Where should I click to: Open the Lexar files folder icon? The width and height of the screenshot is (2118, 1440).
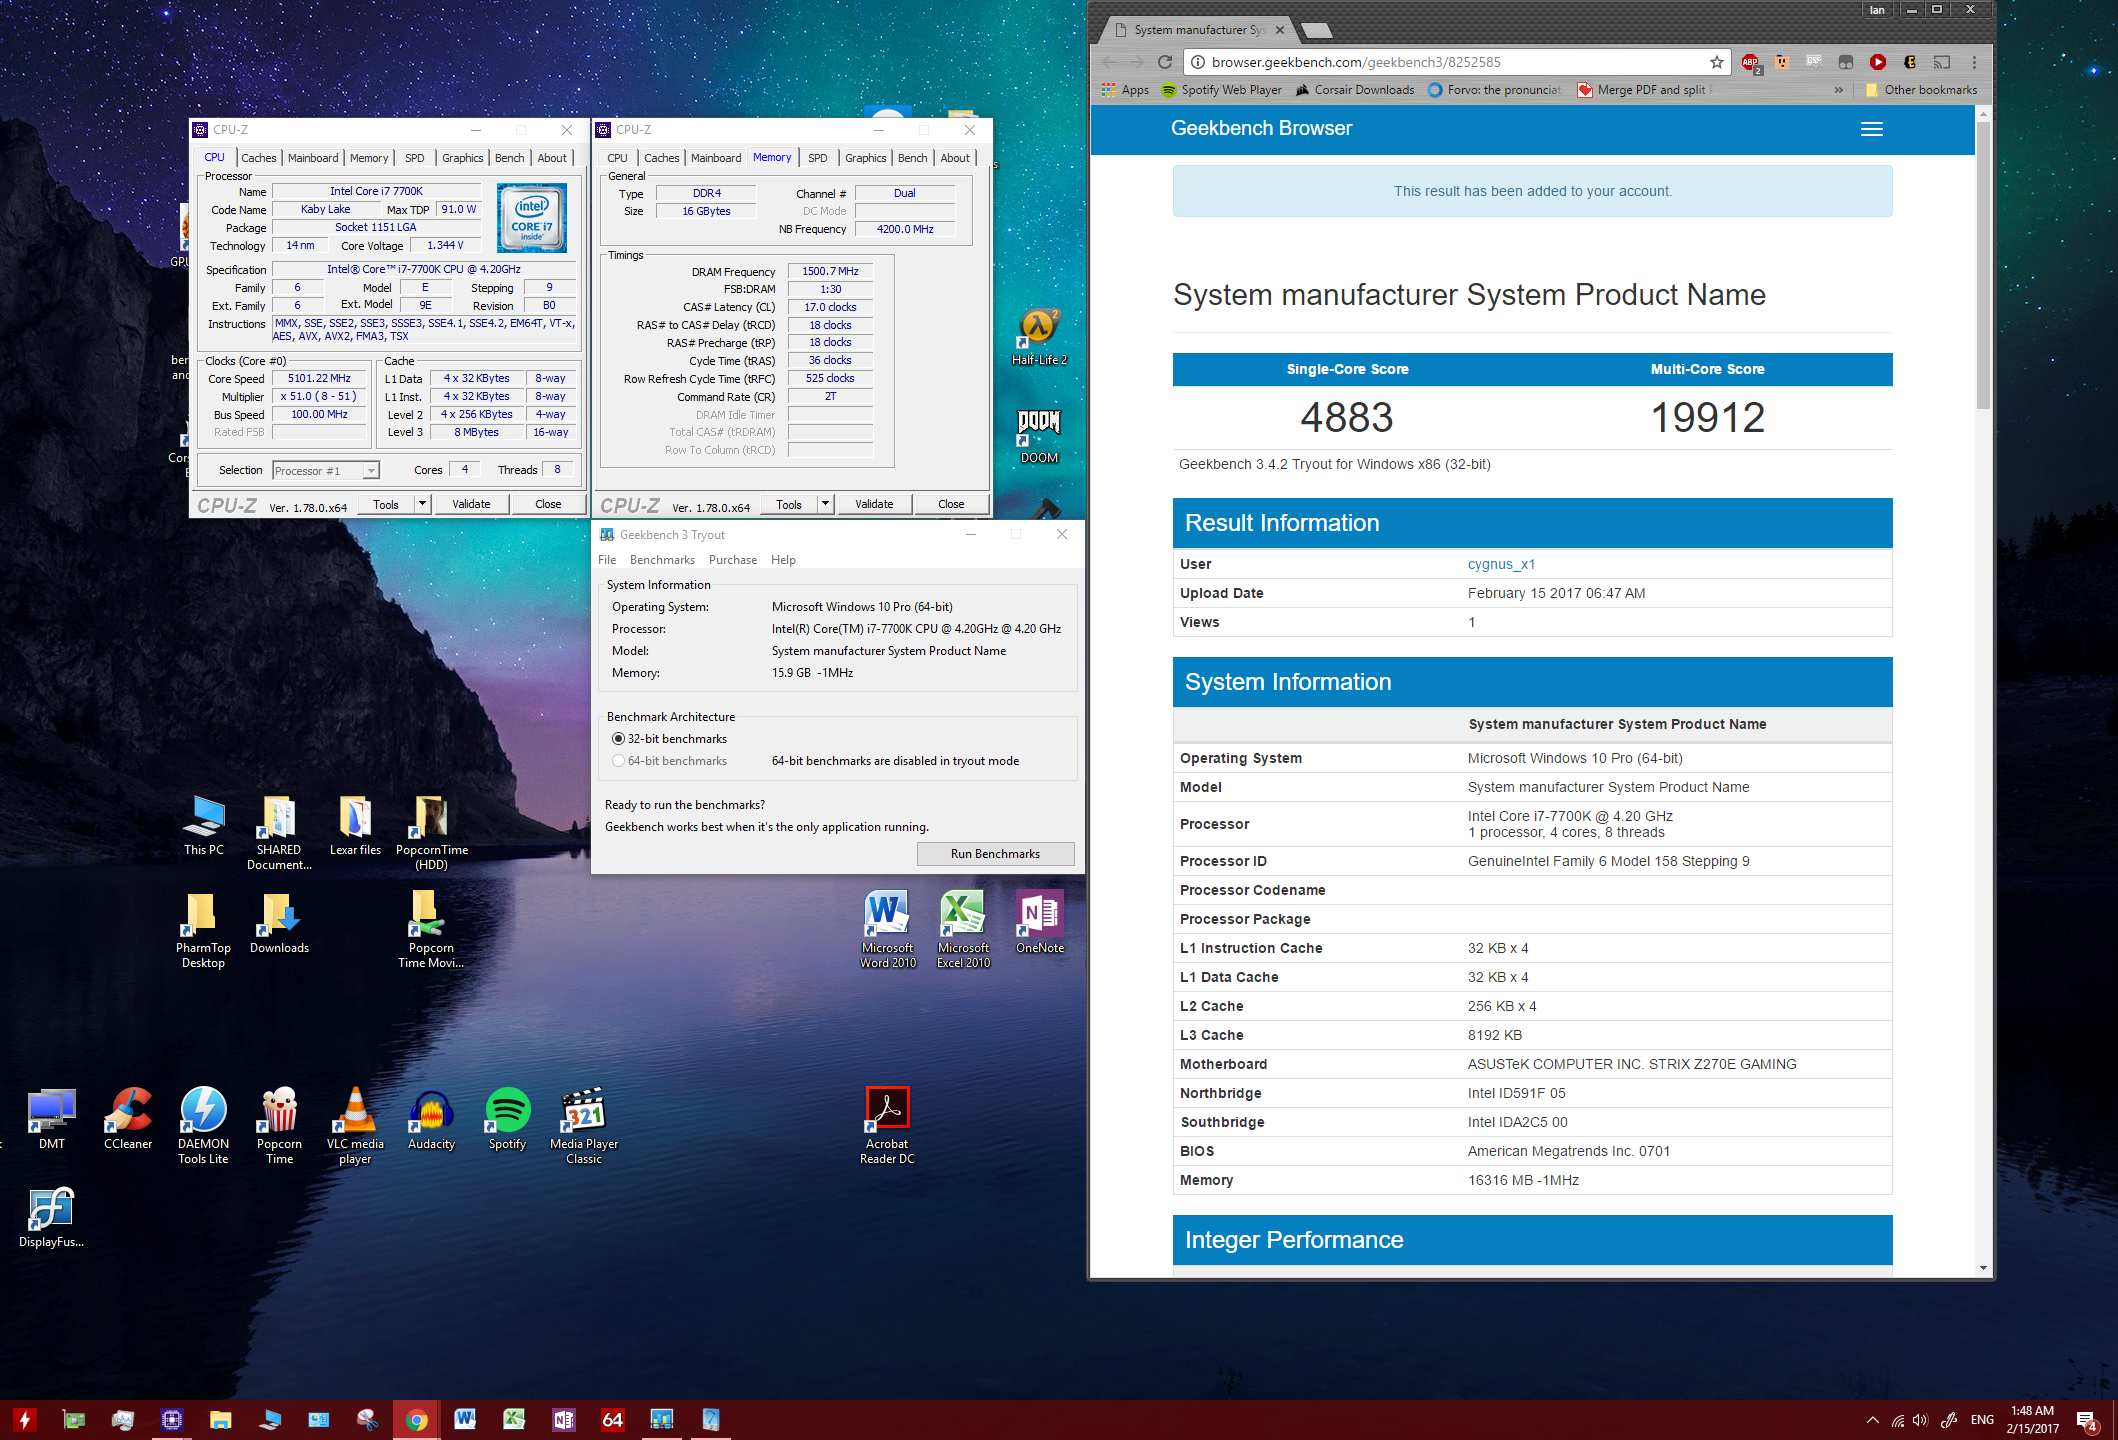click(355, 826)
